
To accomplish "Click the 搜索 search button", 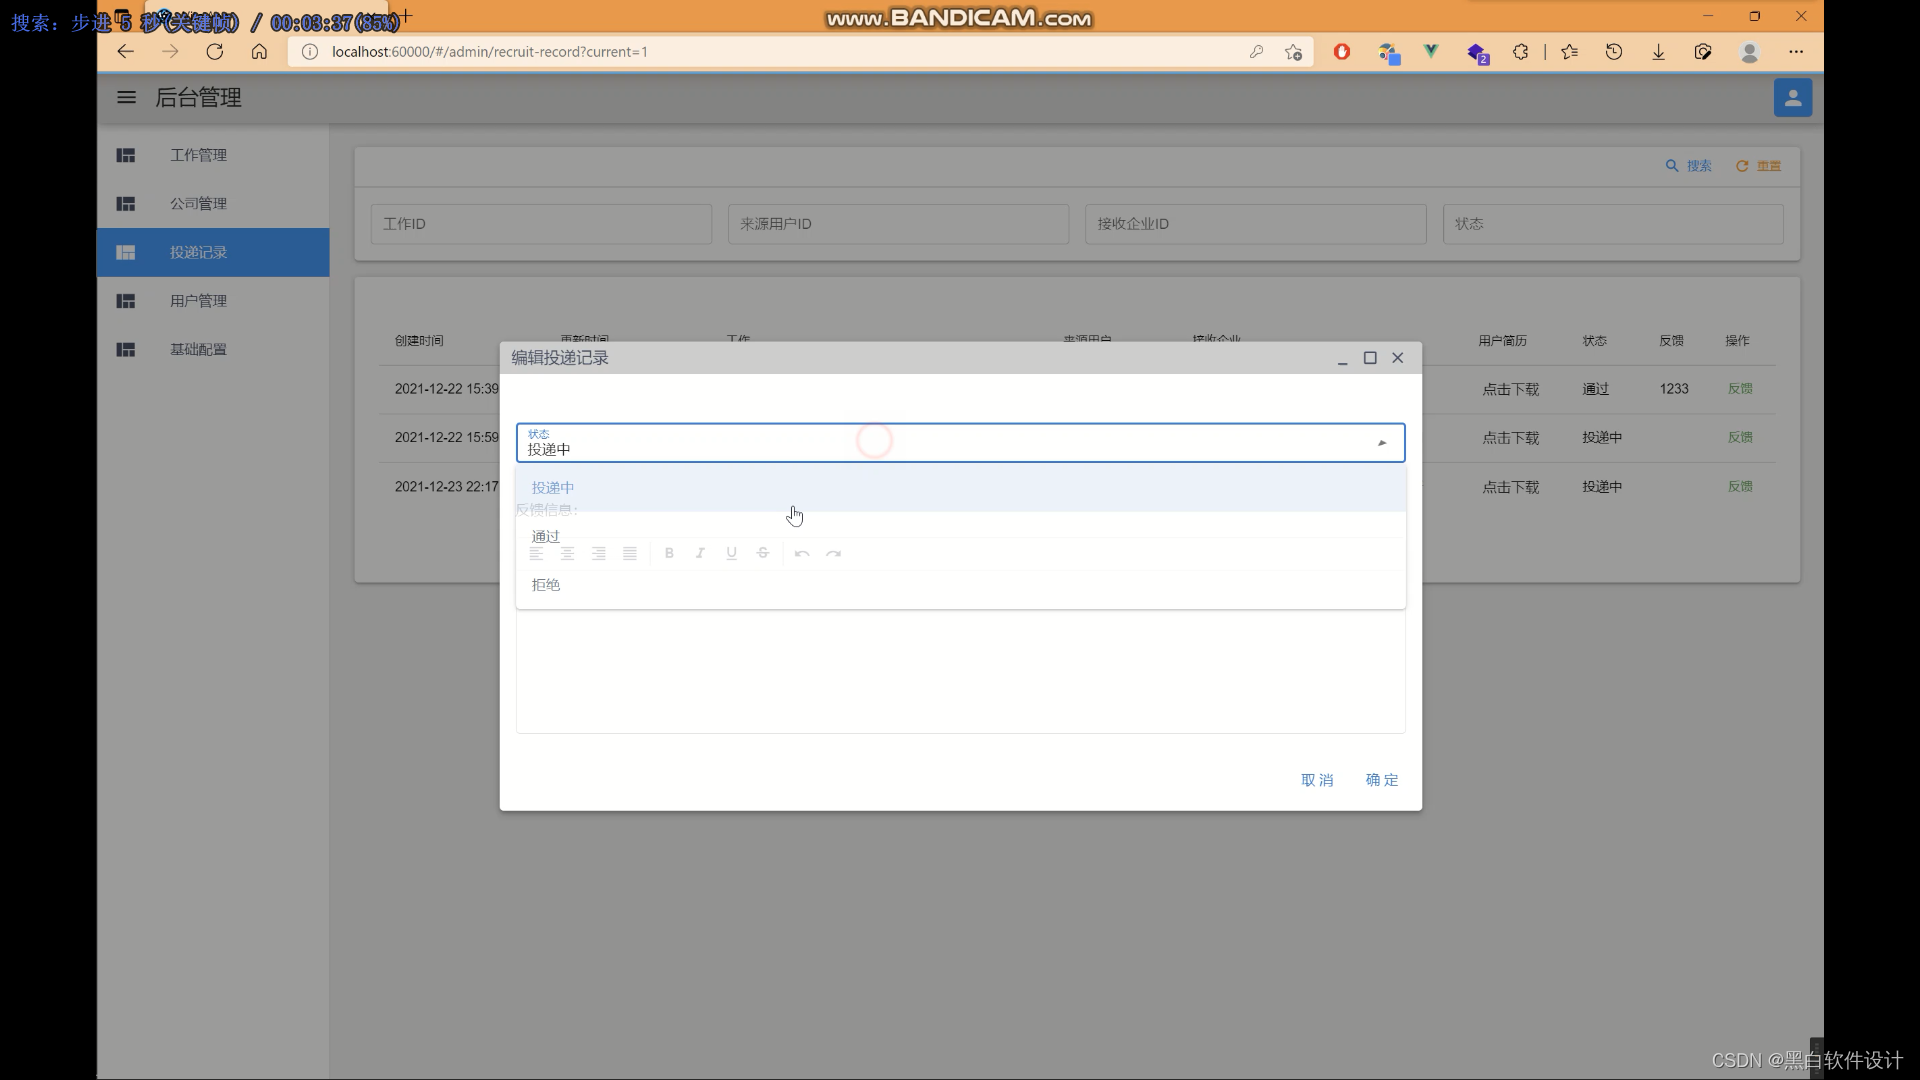I will pyautogui.click(x=1689, y=166).
